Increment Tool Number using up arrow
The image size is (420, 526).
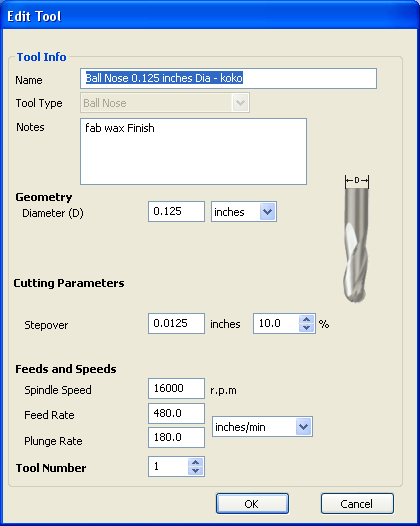[x=196, y=462]
